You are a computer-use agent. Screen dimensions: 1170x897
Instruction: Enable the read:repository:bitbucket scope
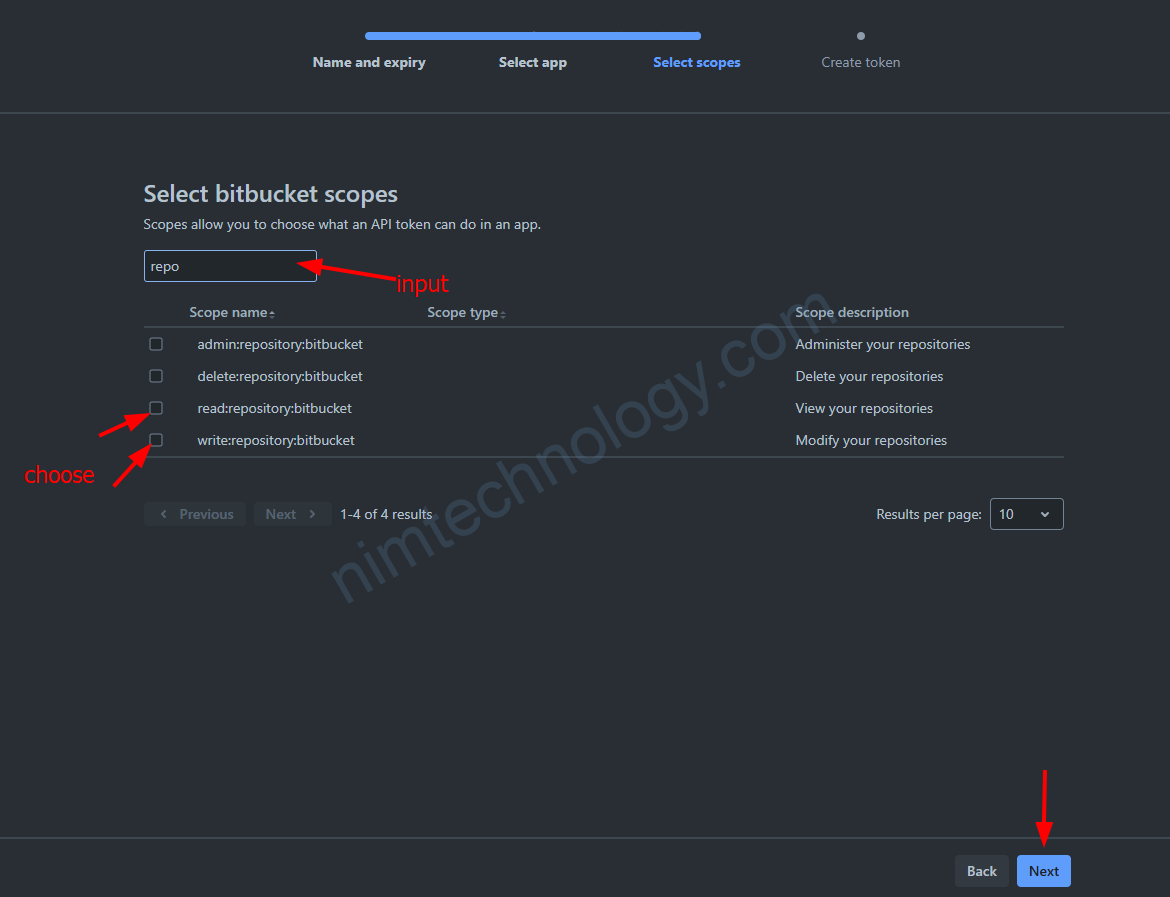click(156, 408)
